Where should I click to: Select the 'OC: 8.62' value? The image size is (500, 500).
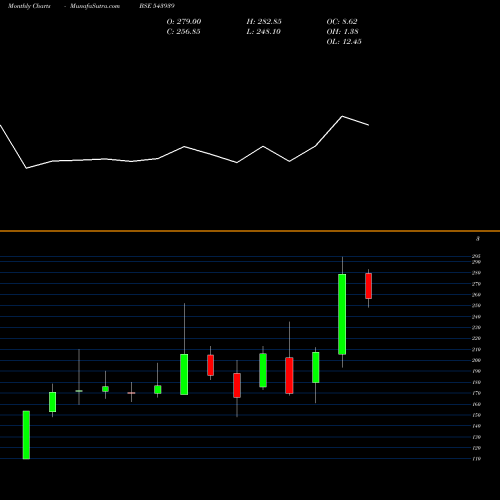point(342,22)
